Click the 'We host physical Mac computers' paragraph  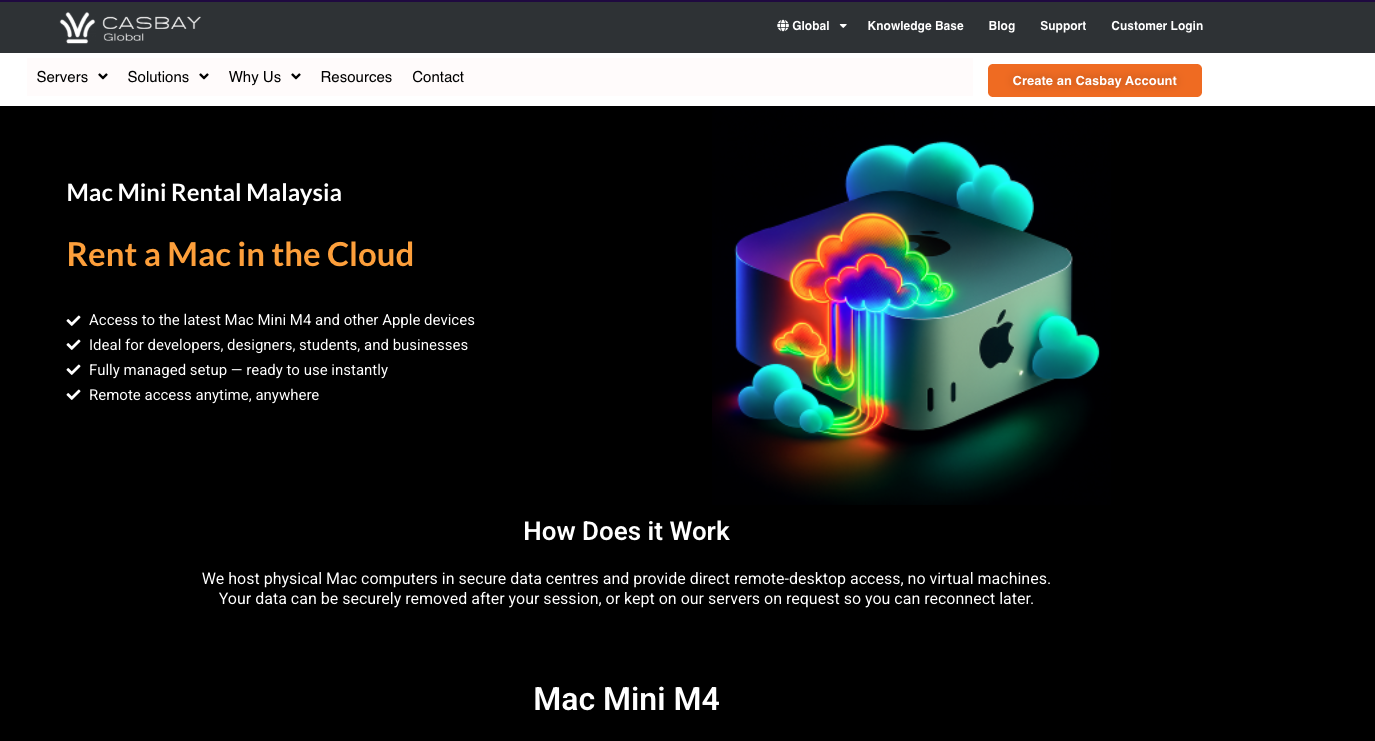[626, 589]
